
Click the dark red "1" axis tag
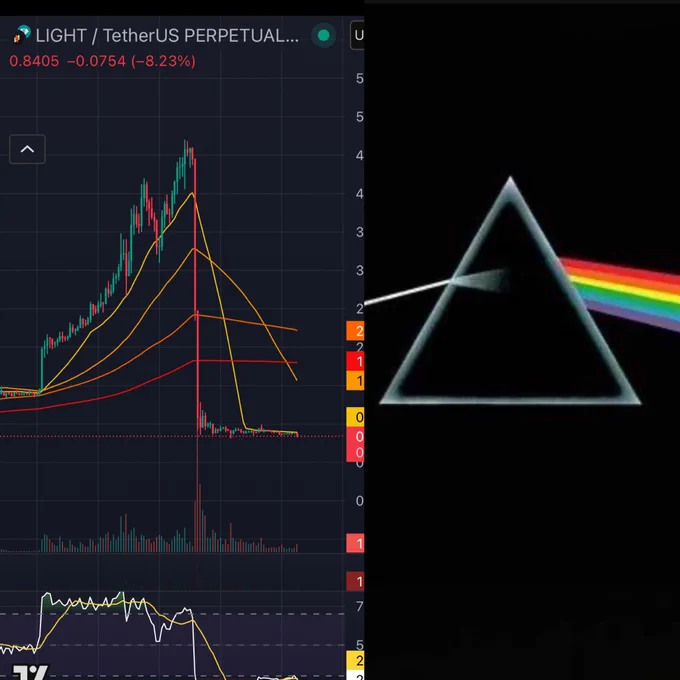pyautogui.click(x=355, y=582)
